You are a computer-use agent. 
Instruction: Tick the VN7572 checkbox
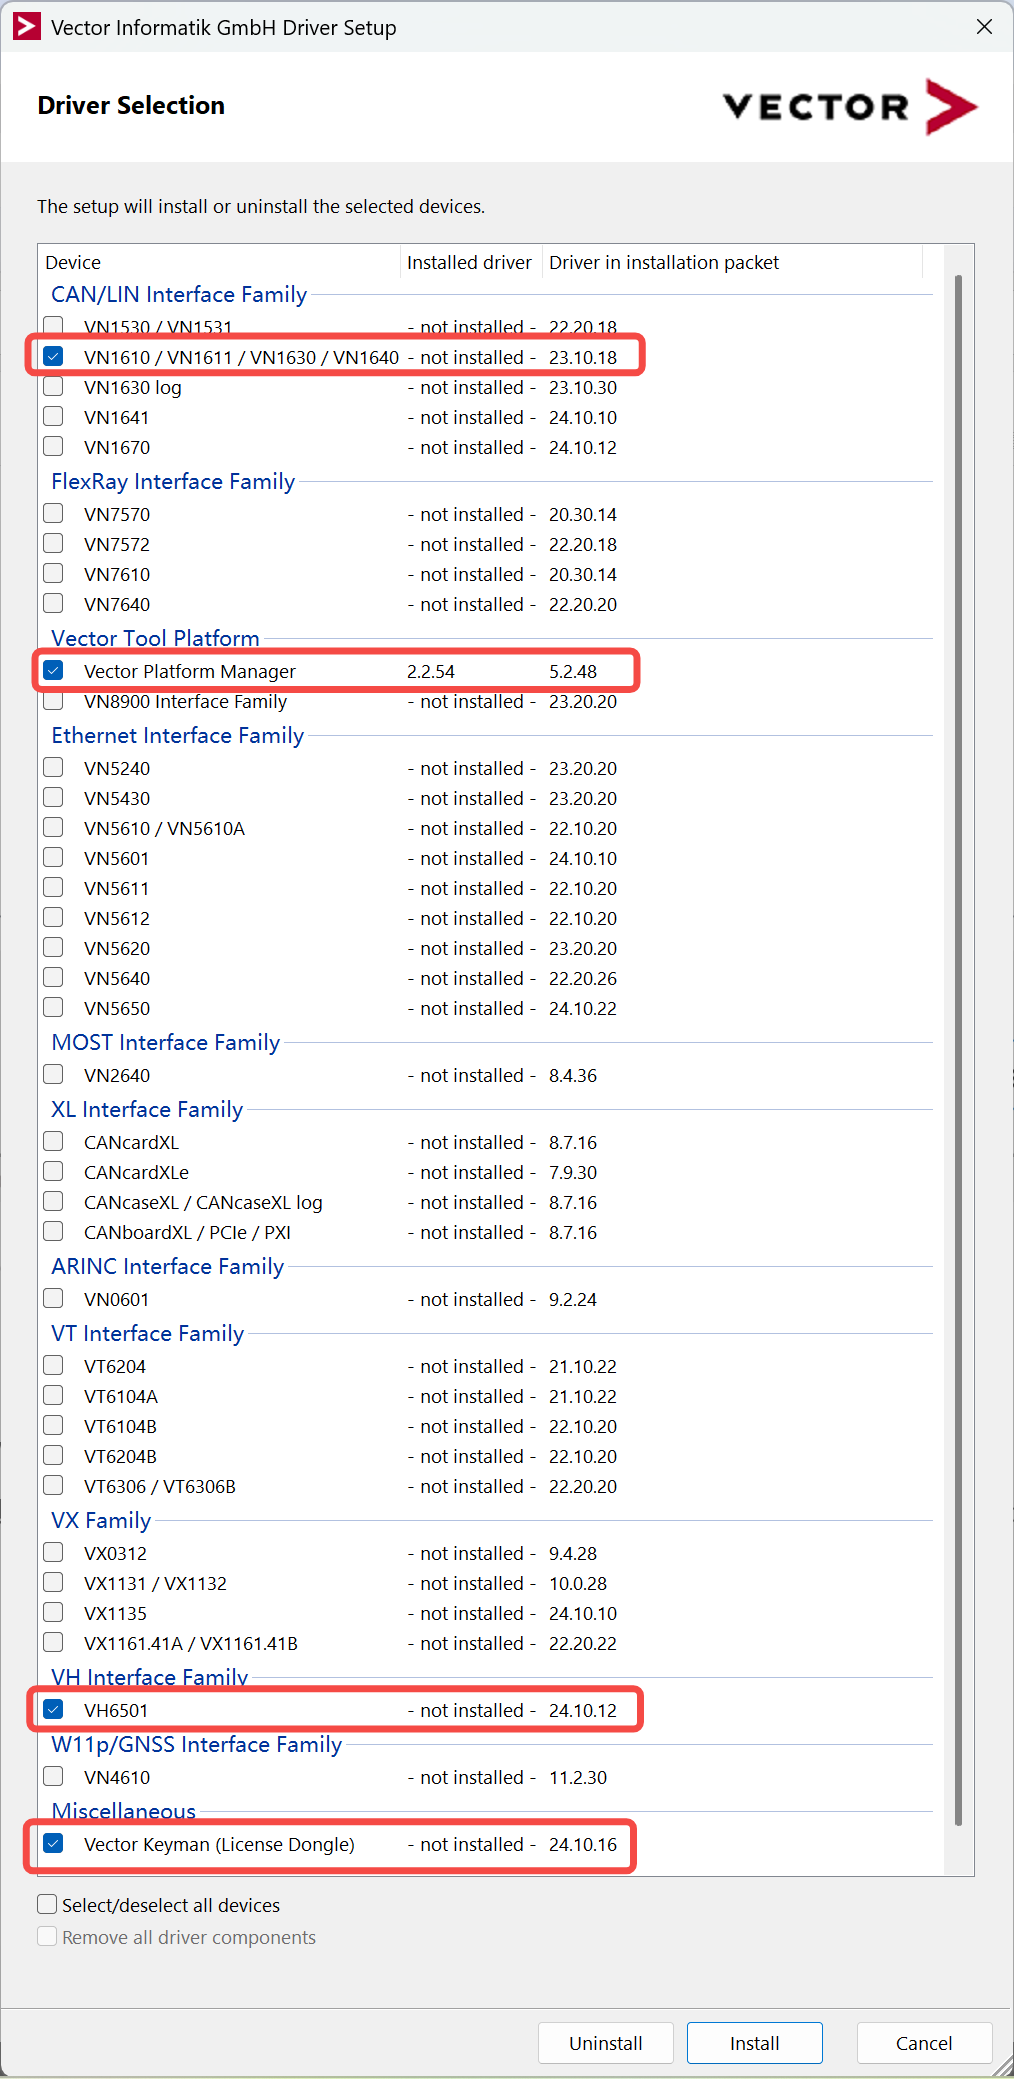(54, 543)
